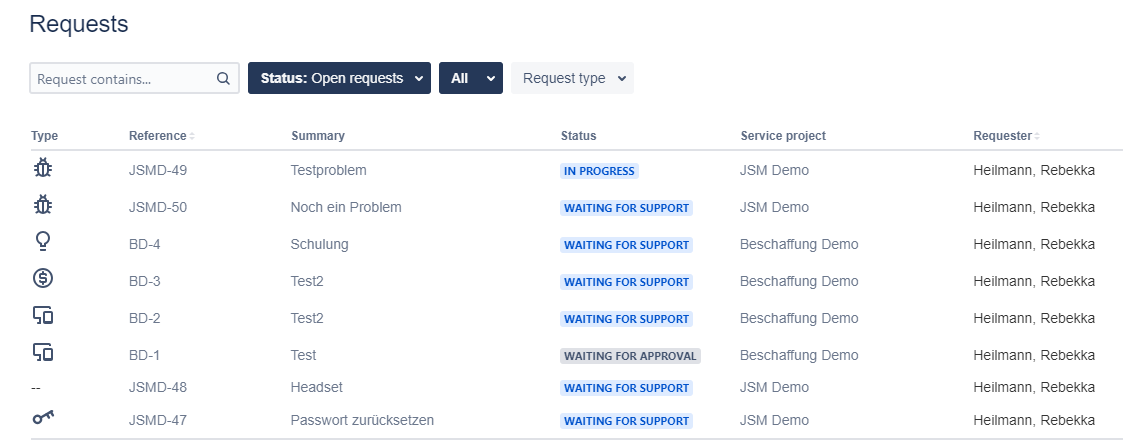Click the key icon for JSMD-47
Screen dimensions: 1123x447
(x=42, y=419)
